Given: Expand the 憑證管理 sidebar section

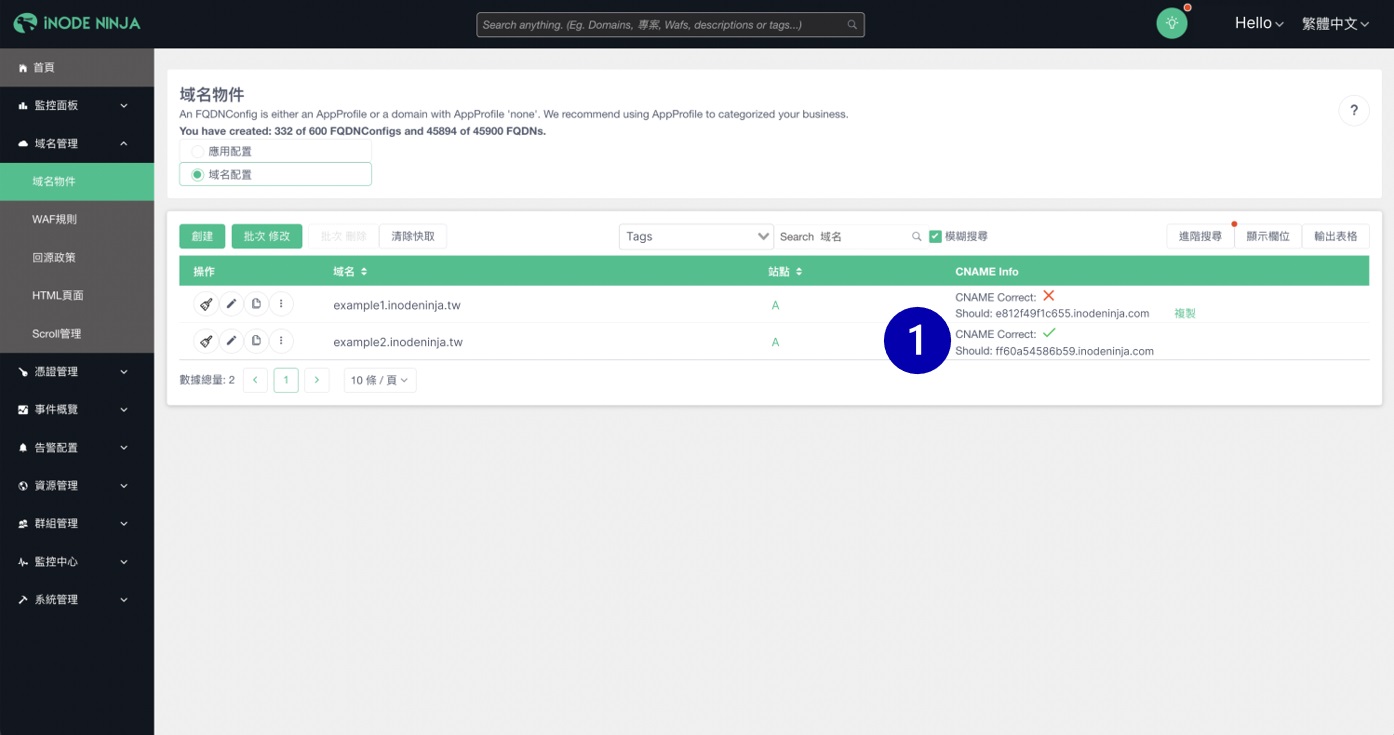Looking at the screenshot, I should click(x=77, y=372).
